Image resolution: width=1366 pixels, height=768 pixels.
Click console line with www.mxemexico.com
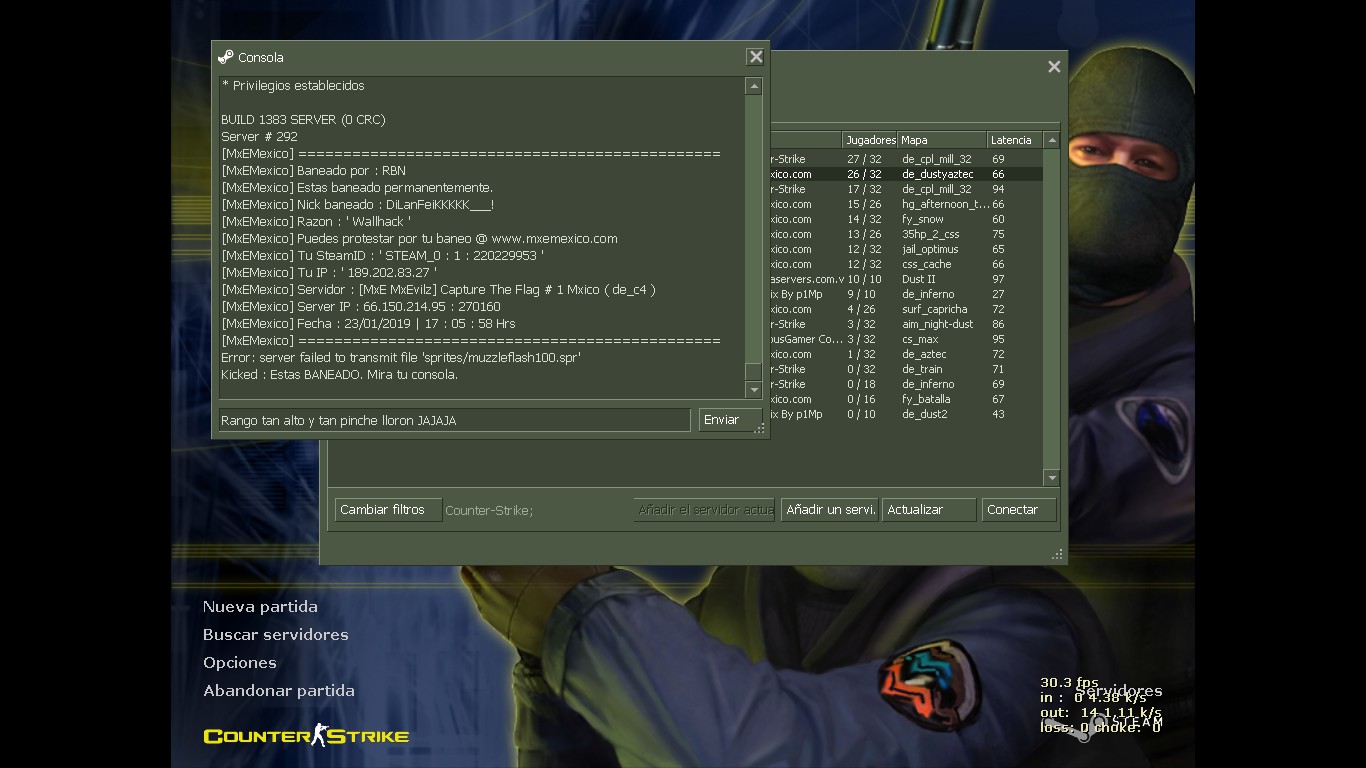[419, 239]
